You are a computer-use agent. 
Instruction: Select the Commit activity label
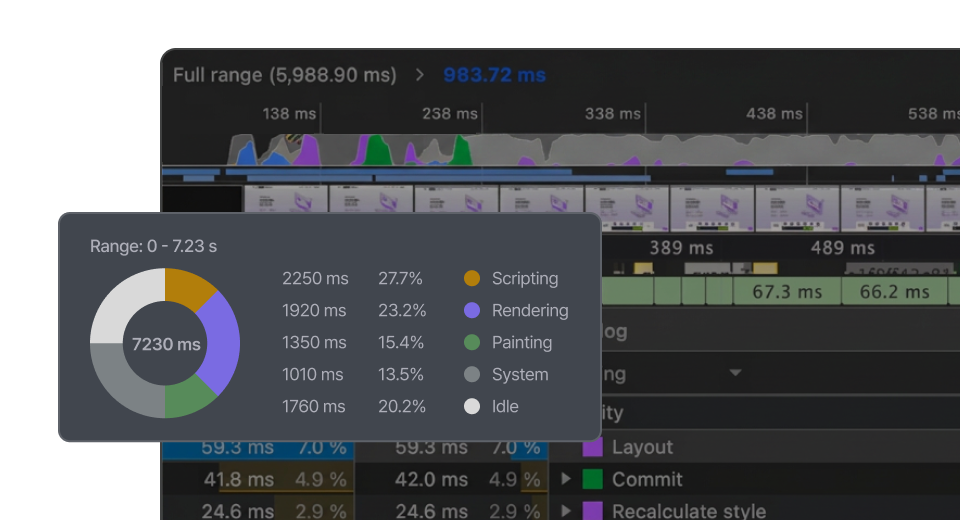647,479
